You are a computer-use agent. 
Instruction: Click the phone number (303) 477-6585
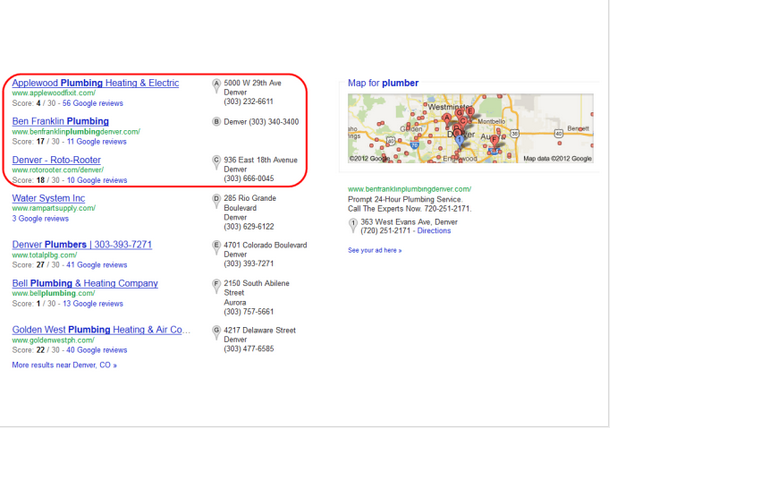[x=249, y=349]
